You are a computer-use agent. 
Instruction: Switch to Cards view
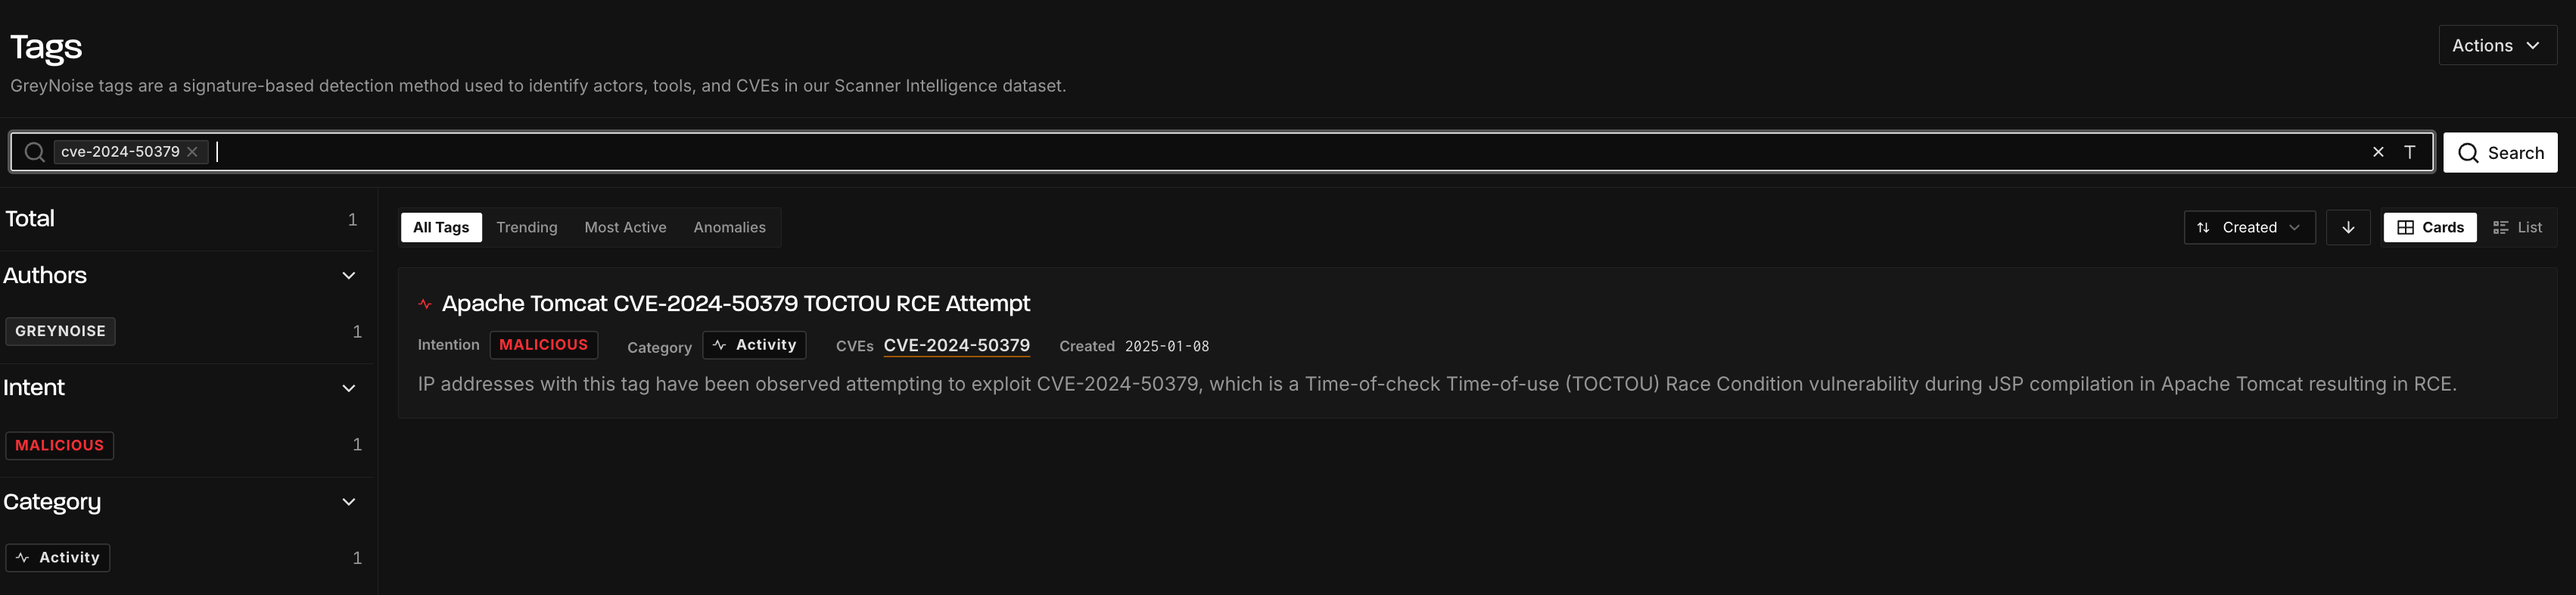[x=2430, y=228]
